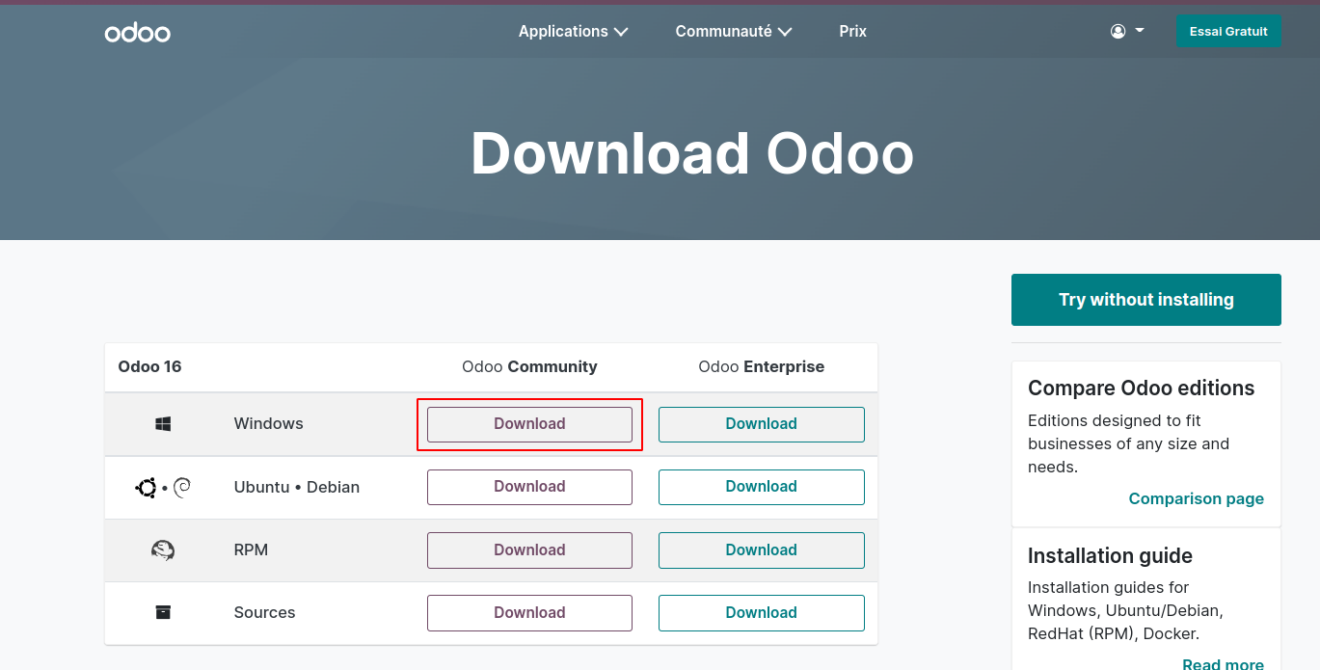Open the user account profile icon
1320x670 pixels.
(x=1117, y=30)
